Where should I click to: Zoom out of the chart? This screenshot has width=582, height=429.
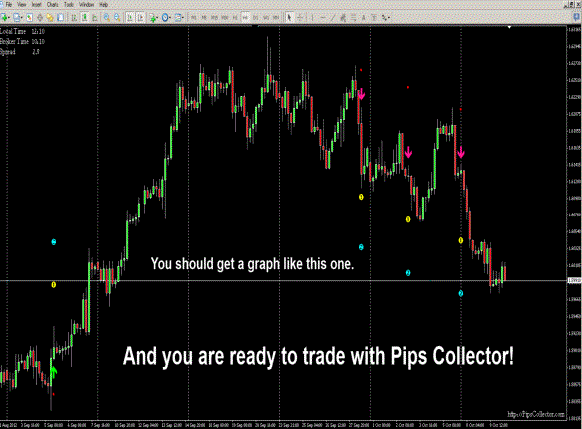(117, 17)
